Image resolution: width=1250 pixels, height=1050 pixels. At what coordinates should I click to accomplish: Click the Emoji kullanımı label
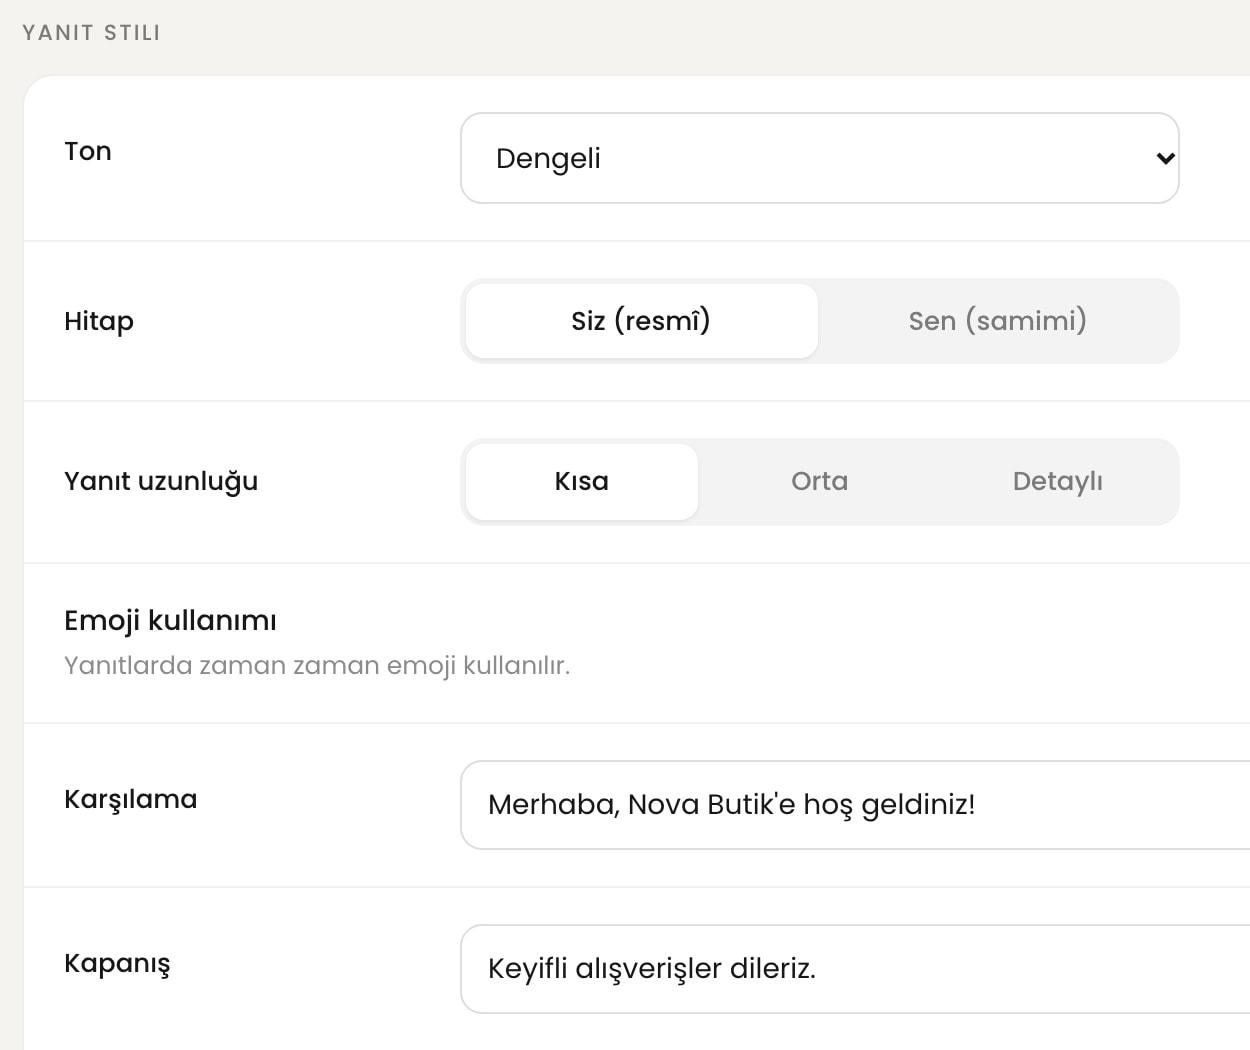tap(170, 621)
